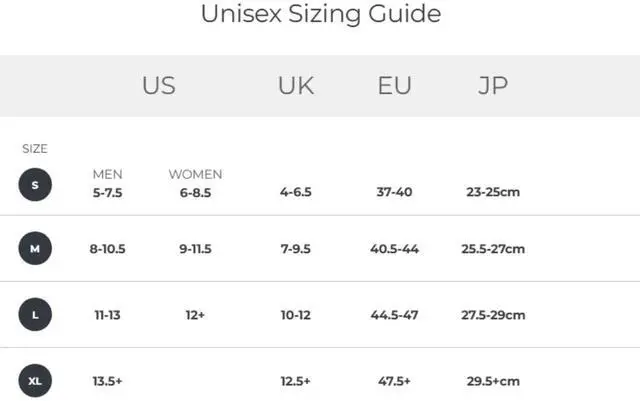The width and height of the screenshot is (640, 401).
Task: Click the Unisex Sizing Guide title
Action: (x=320, y=14)
